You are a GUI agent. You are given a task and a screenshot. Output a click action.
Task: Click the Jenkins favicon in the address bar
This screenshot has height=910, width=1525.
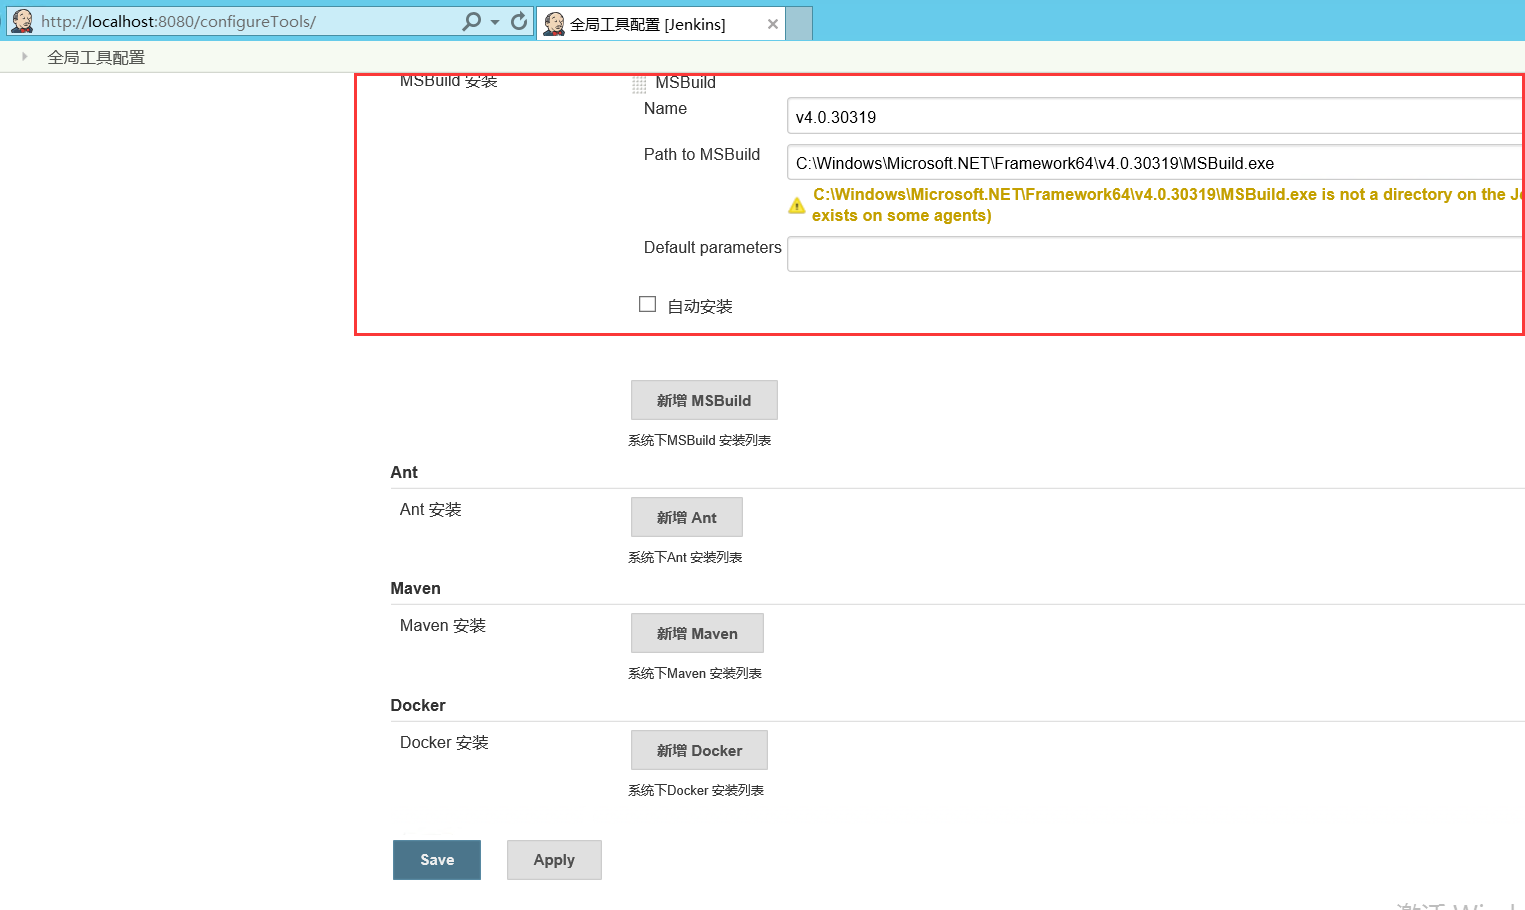click(x=20, y=20)
